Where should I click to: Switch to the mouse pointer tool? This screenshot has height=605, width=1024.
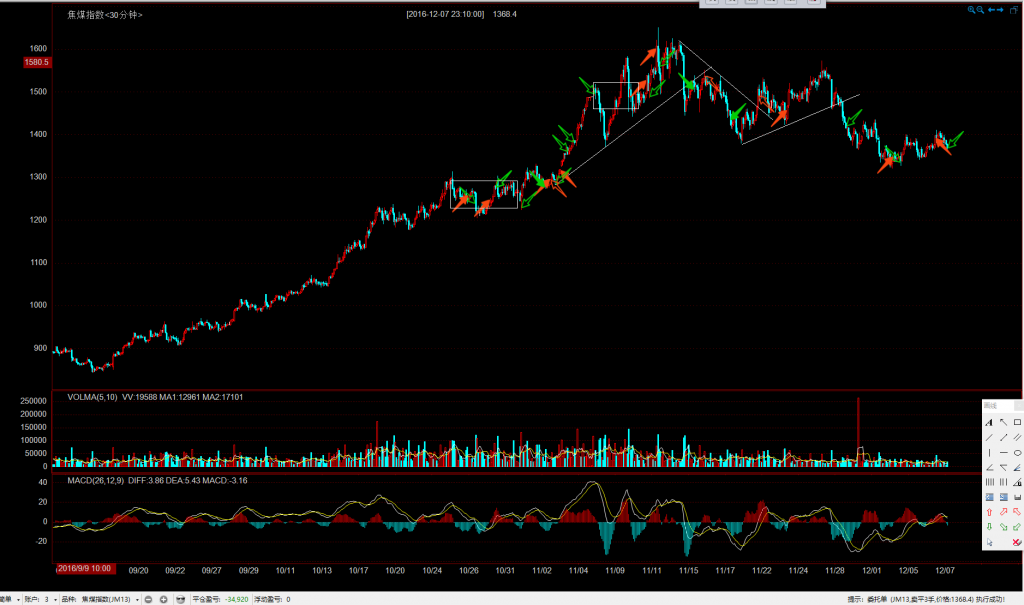(989, 541)
